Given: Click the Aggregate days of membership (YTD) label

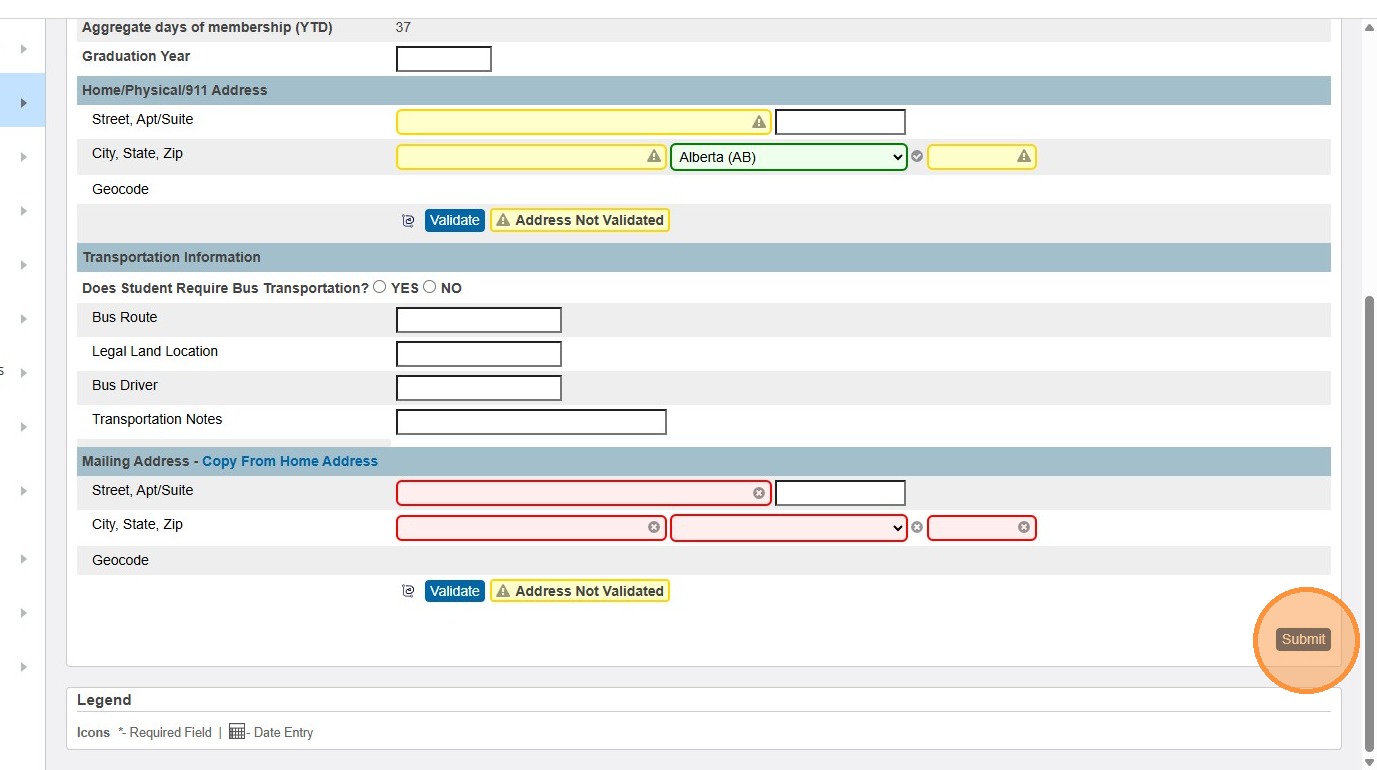Looking at the screenshot, I should pyautogui.click(x=207, y=27).
